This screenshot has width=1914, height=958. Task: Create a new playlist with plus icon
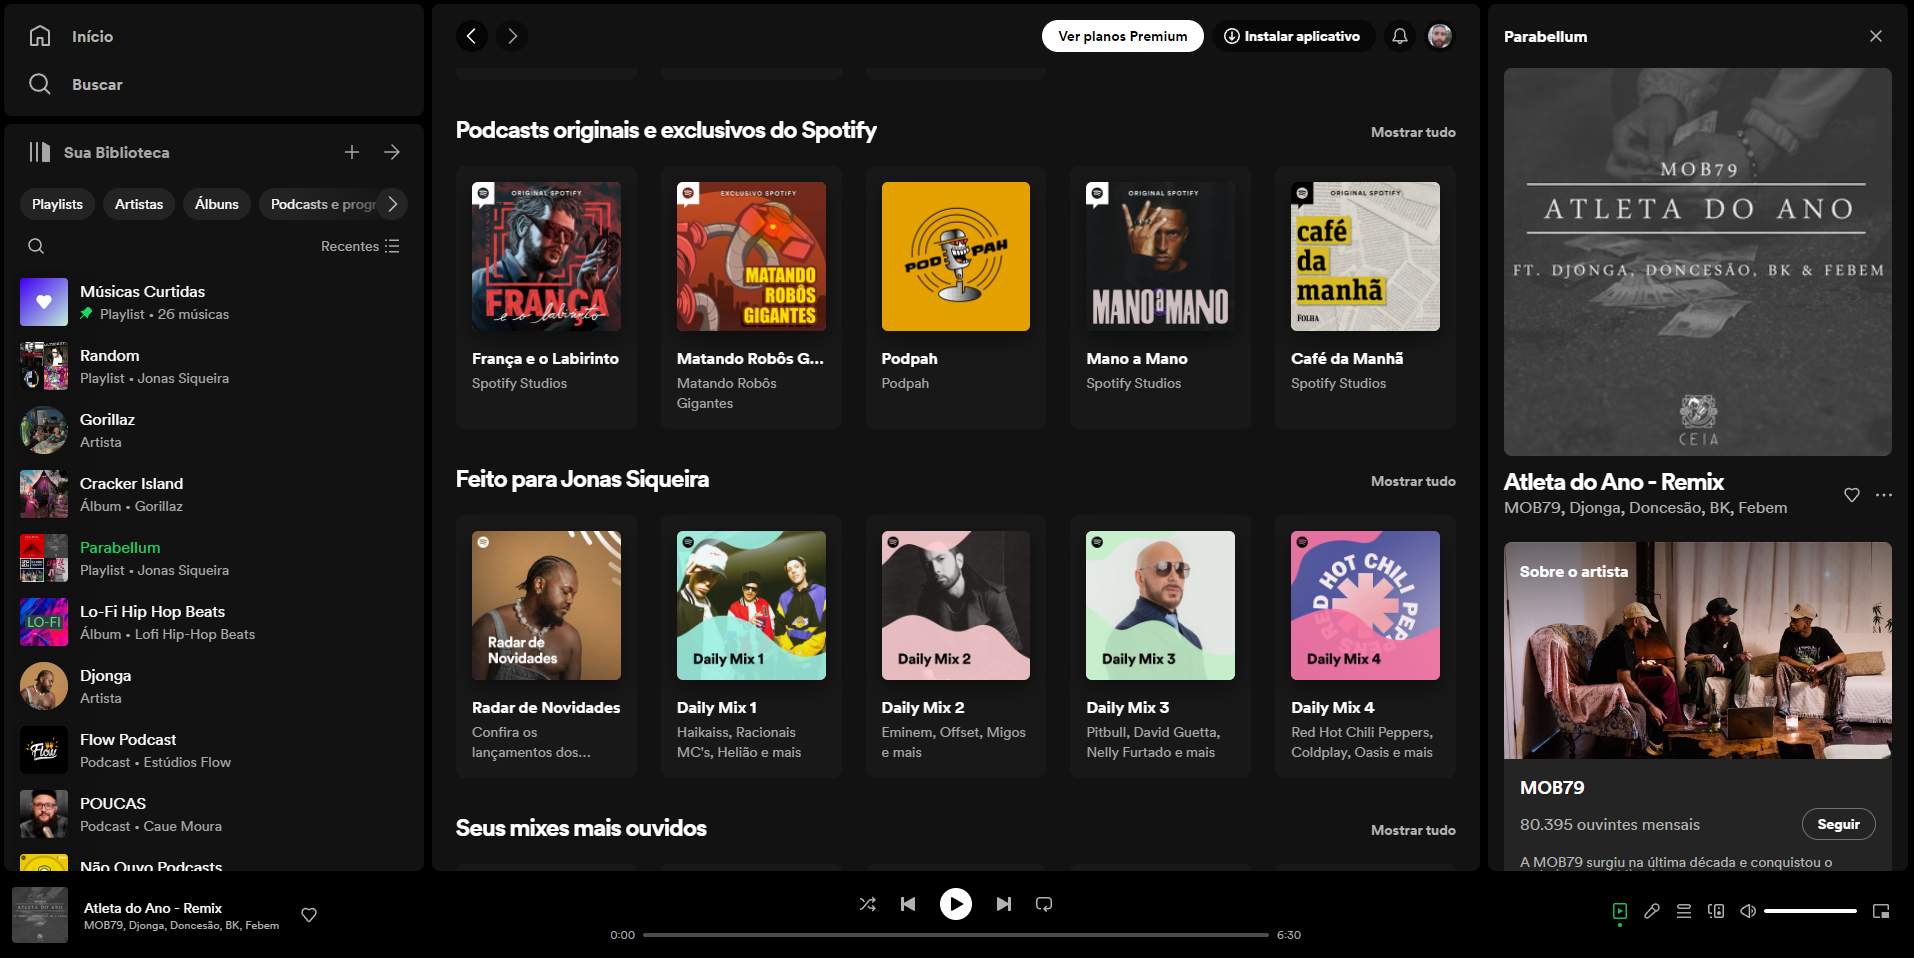352,152
